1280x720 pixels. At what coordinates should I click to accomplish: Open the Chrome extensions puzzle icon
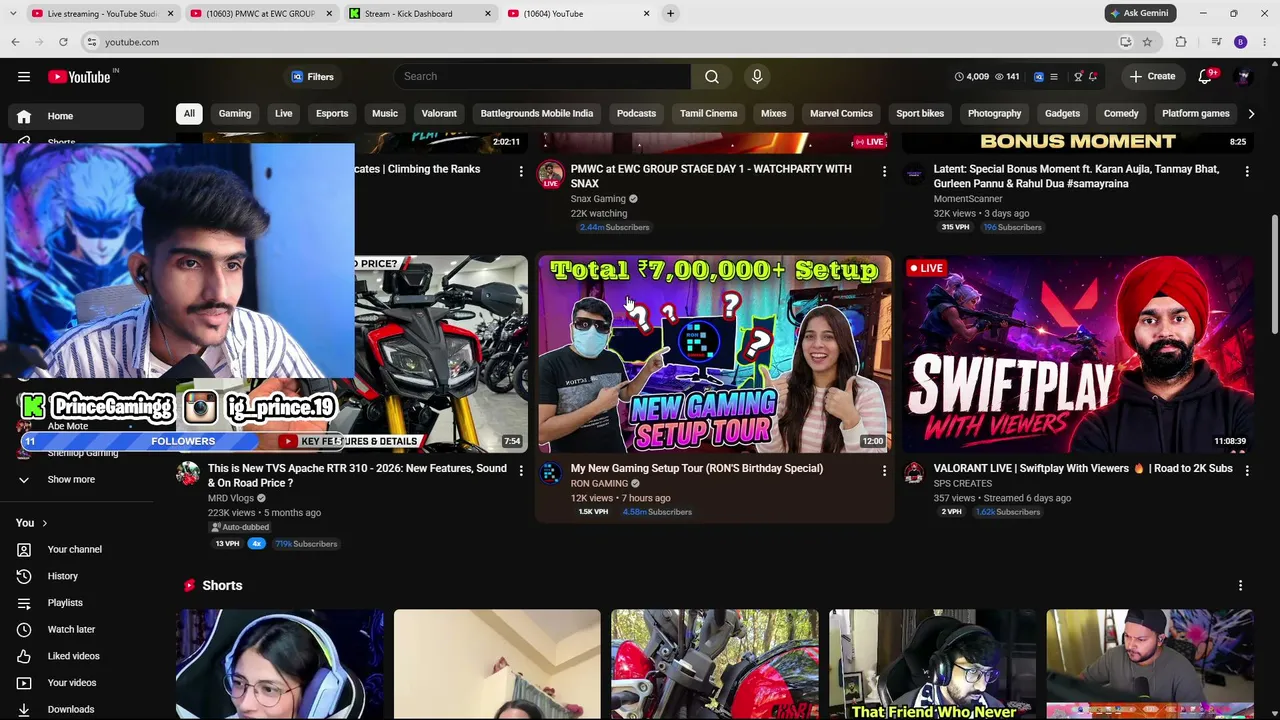[1181, 42]
